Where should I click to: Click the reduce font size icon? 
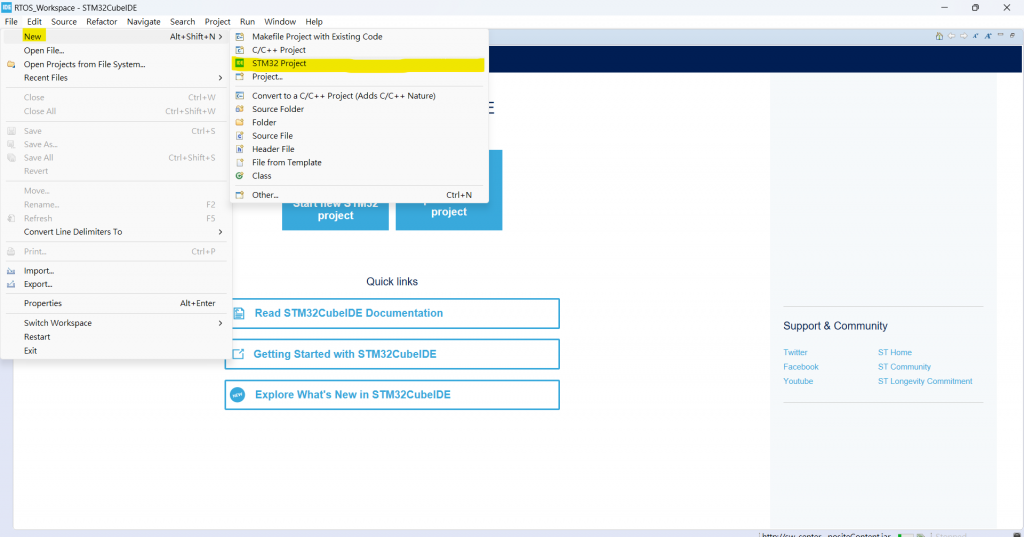point(976,36)
